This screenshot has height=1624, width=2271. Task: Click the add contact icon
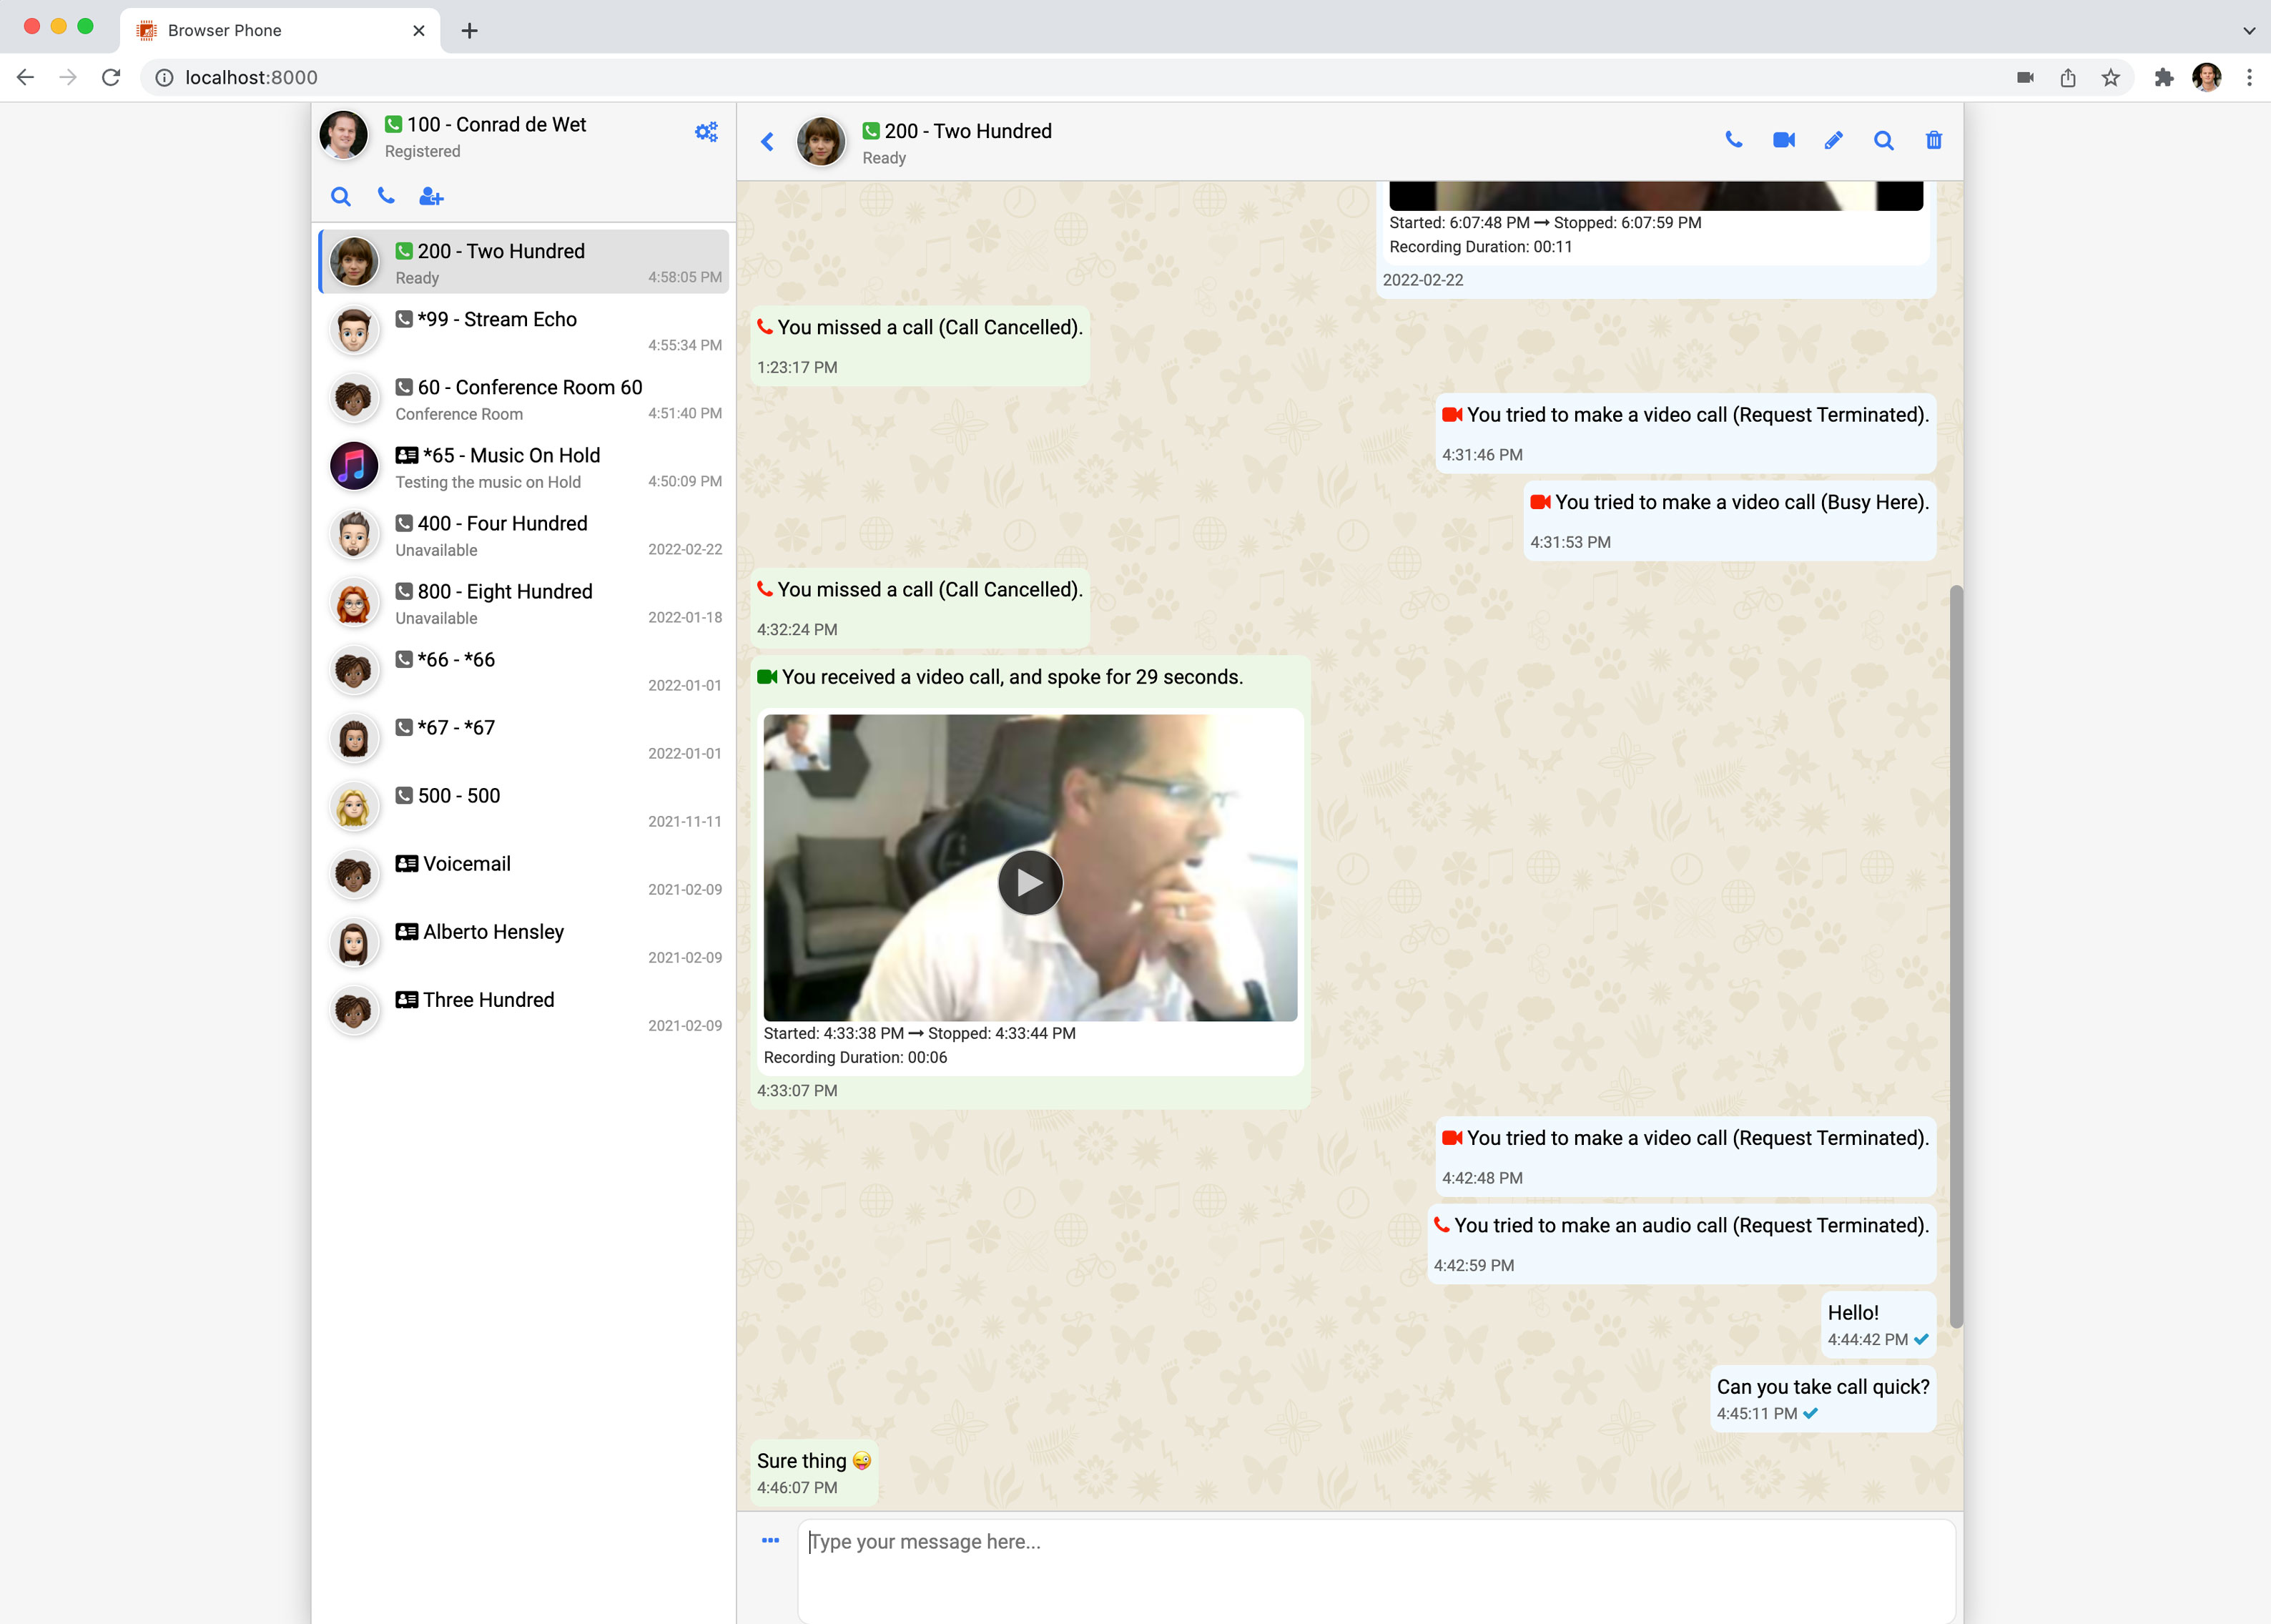431,197
